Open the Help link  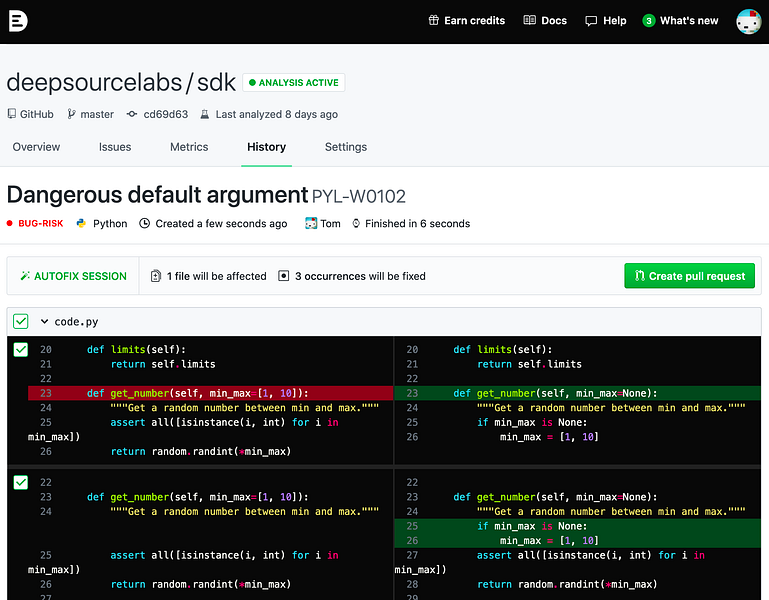coord(606,21)
